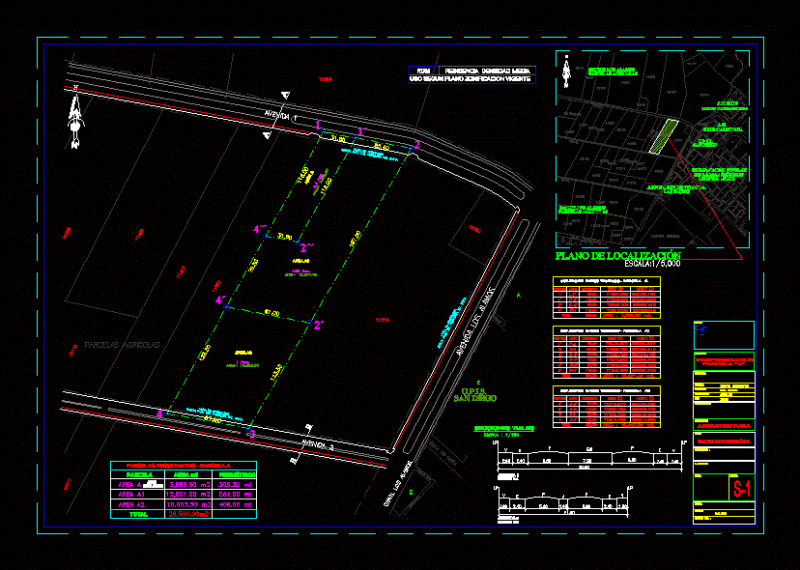Select the 'AVENIDA 1' road label
800x570 pixels.
(x=280, y=117)
